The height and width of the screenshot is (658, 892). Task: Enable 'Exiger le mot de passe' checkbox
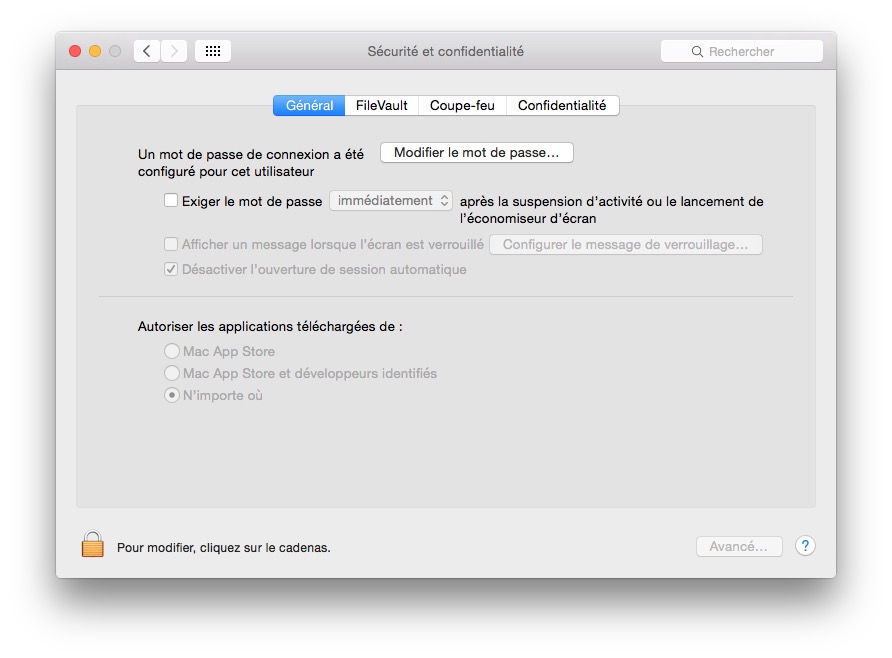tap(171, 200)
